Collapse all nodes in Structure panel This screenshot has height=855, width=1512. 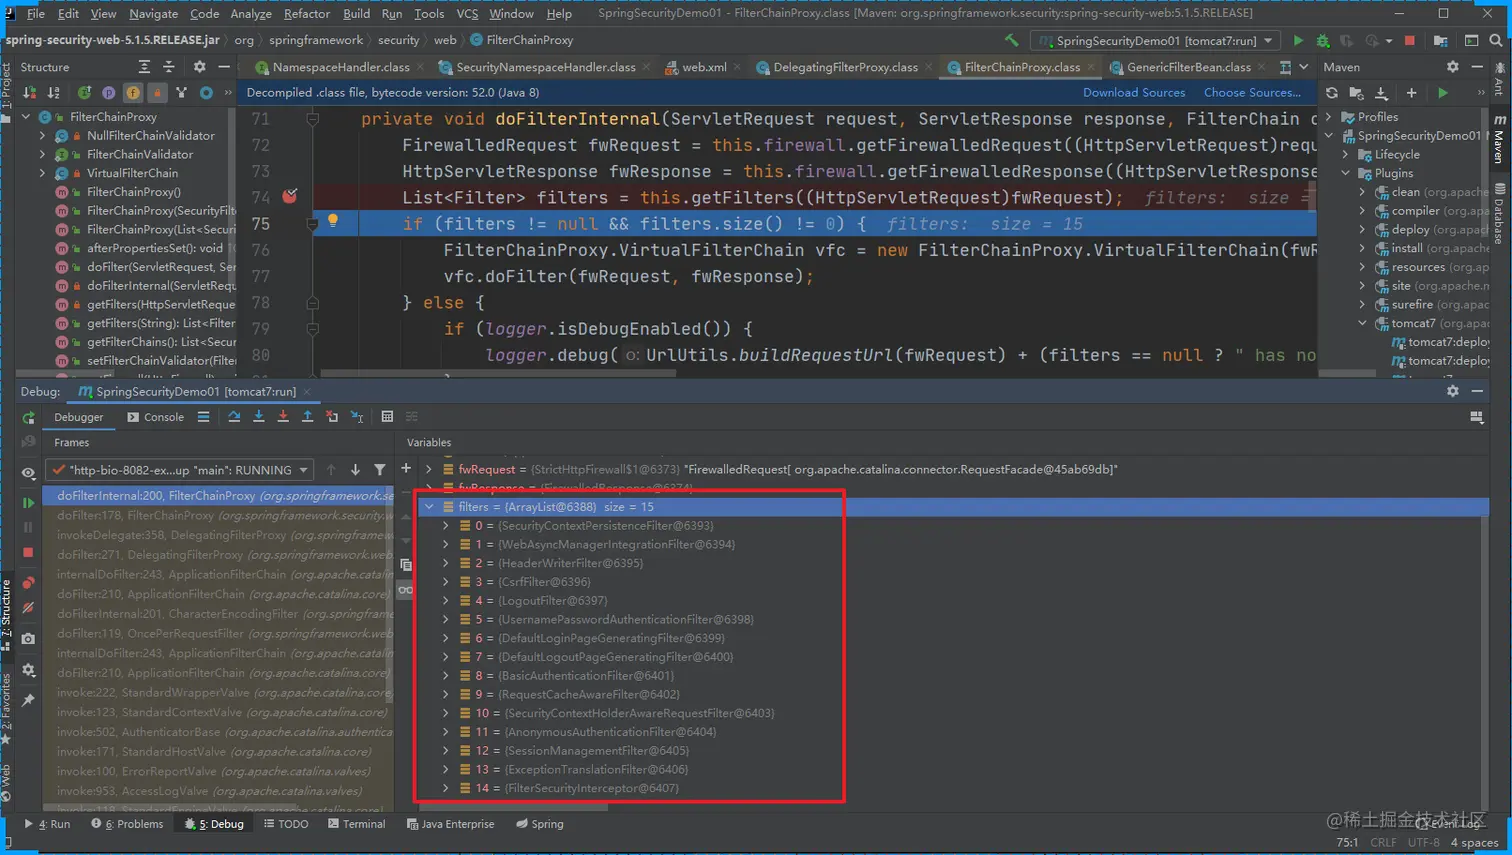tap(168, 67)
